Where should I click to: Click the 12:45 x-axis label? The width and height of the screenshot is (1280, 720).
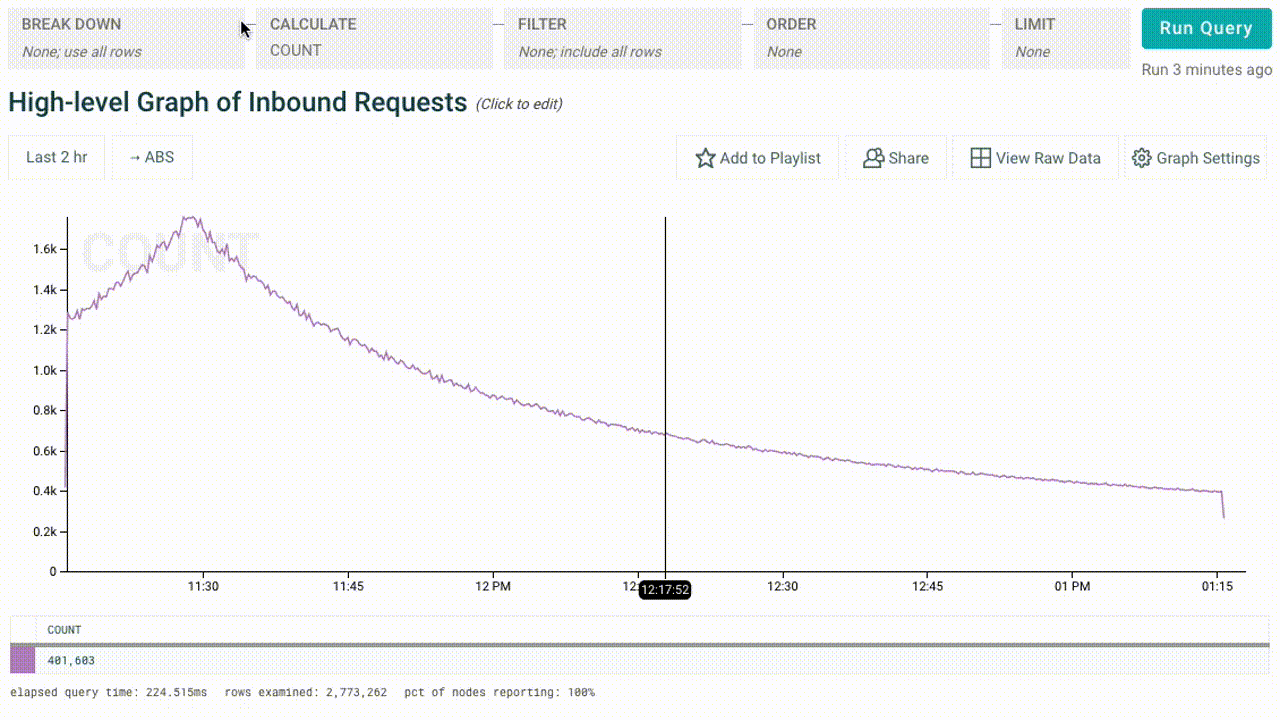tap(927, 587)
